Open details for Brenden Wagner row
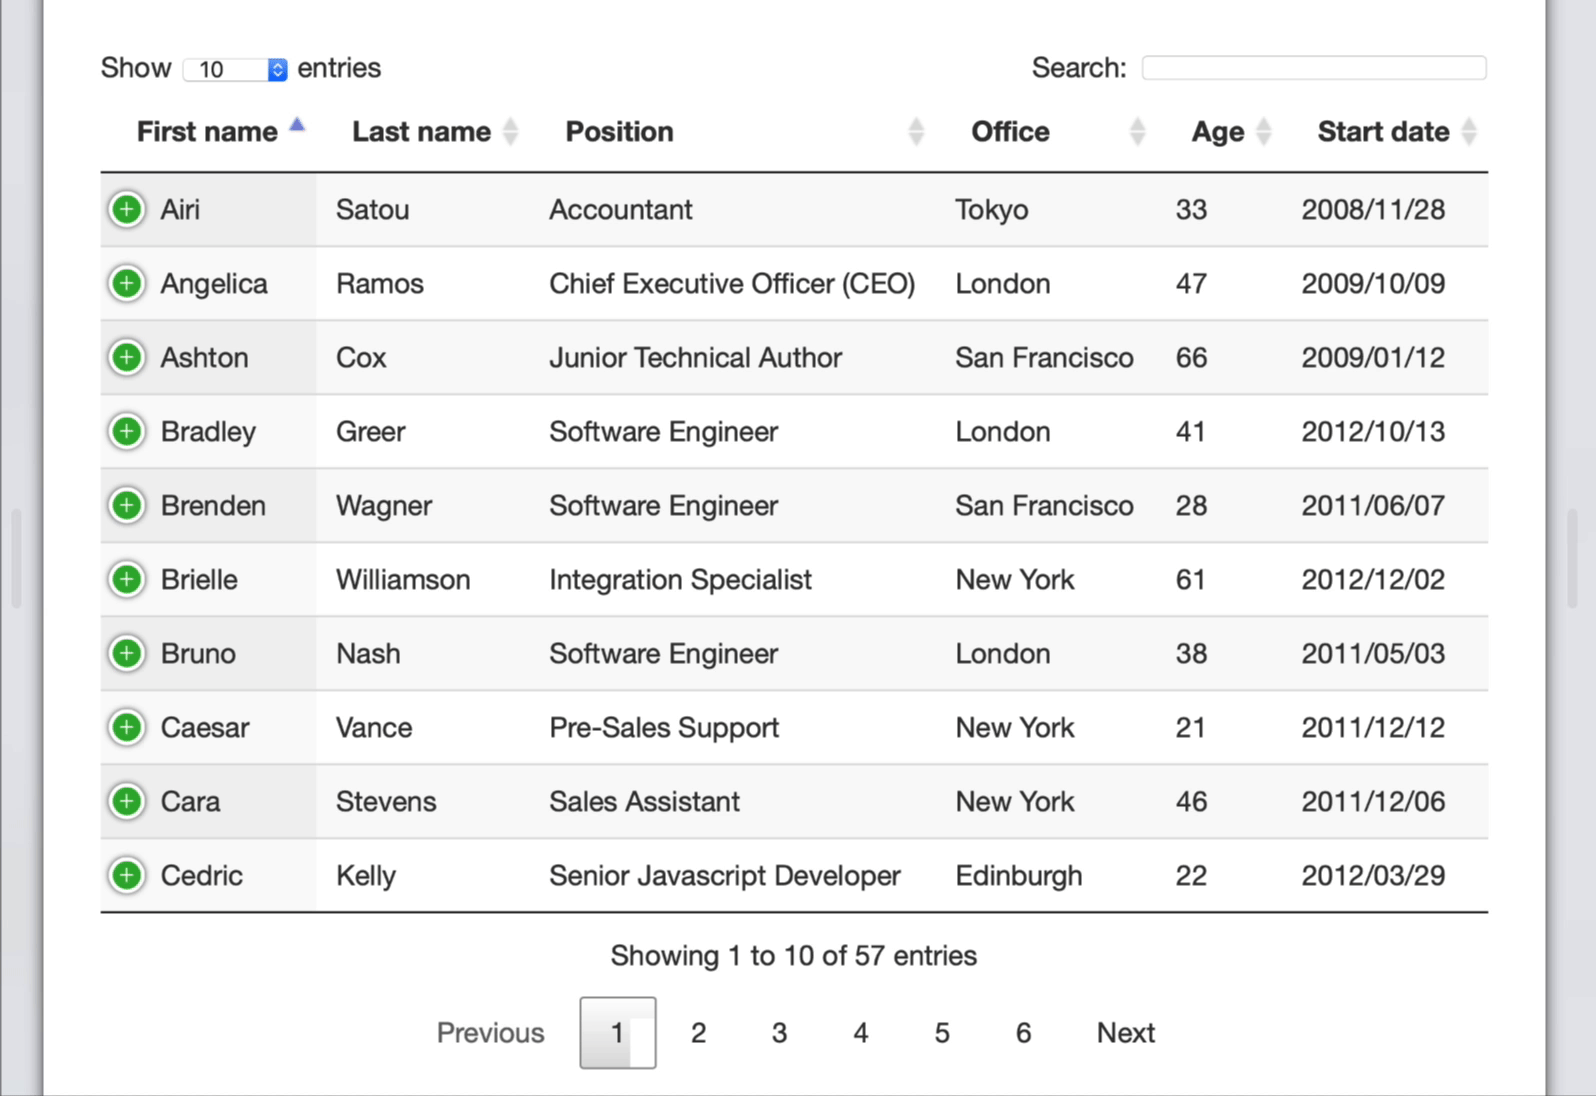Image resolution: width=1596 pixels, height=1096 pixels. point(127,506)
